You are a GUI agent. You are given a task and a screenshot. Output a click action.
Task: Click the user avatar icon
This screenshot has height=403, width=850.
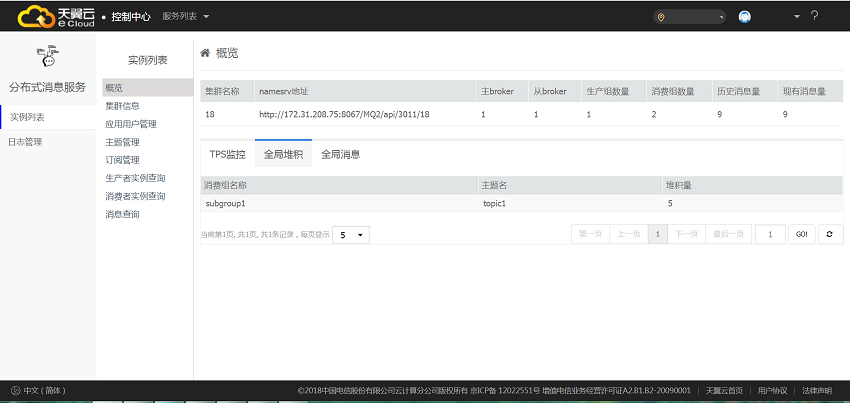[x=745, y=17]
